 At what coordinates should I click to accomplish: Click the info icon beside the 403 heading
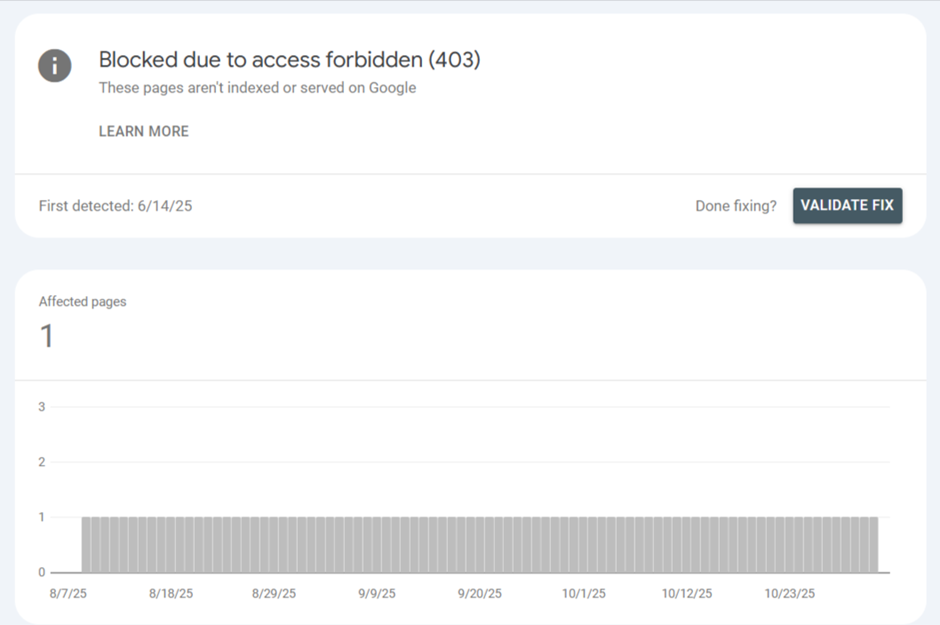point(55,66)
